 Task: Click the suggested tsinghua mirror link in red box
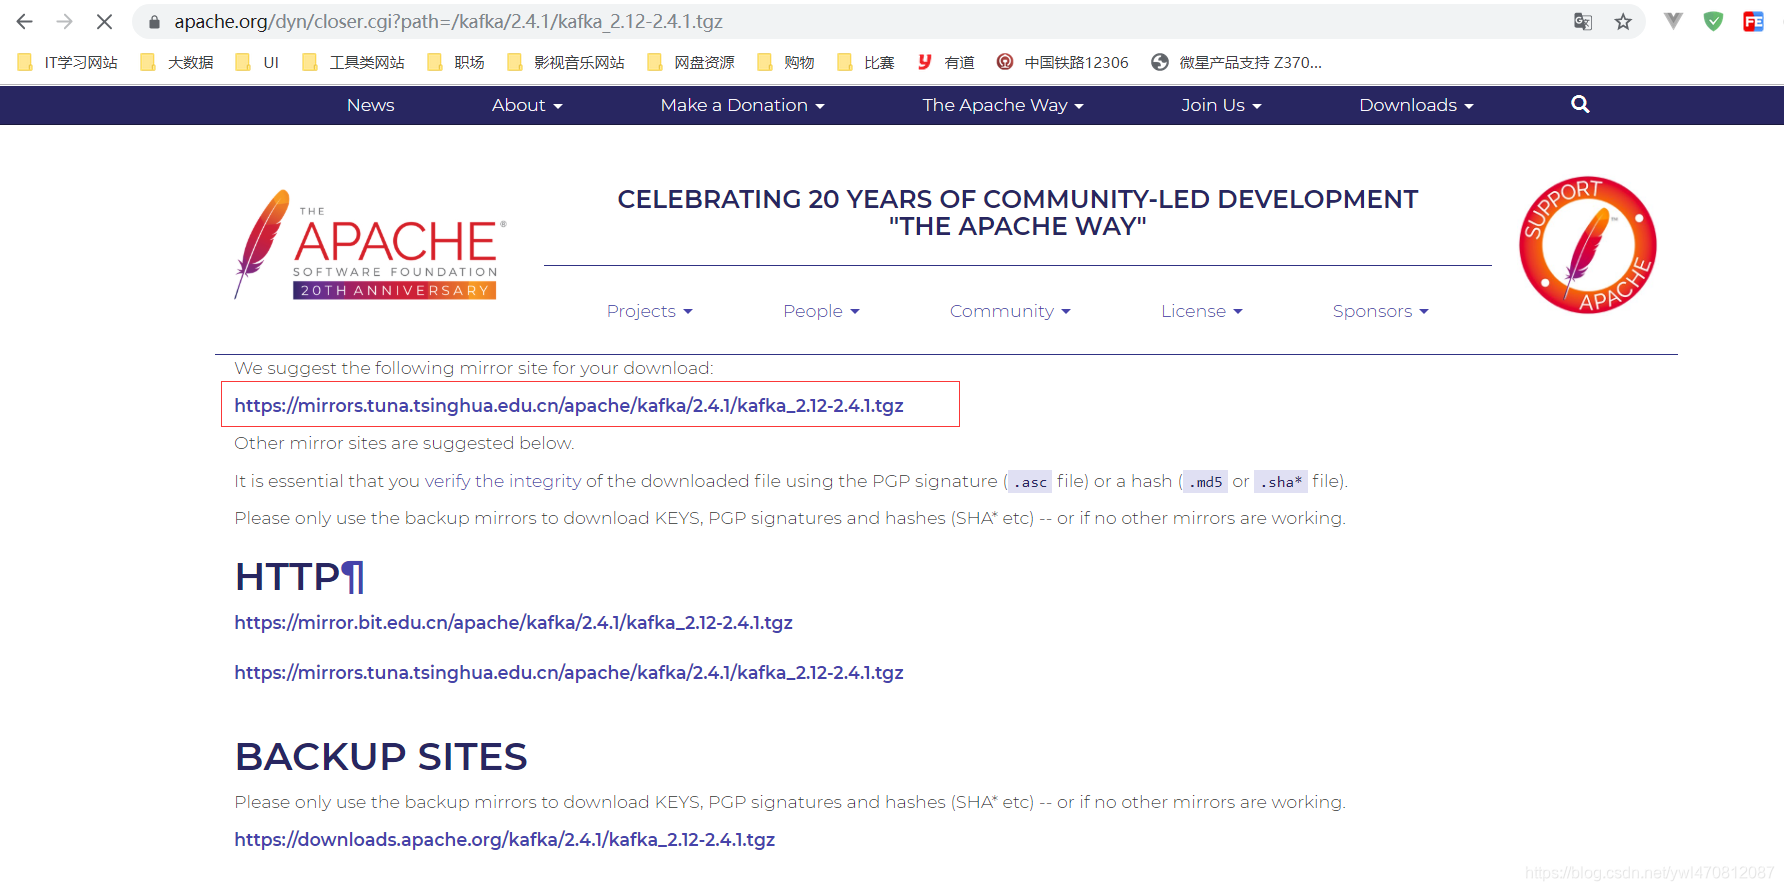point(569,405)
